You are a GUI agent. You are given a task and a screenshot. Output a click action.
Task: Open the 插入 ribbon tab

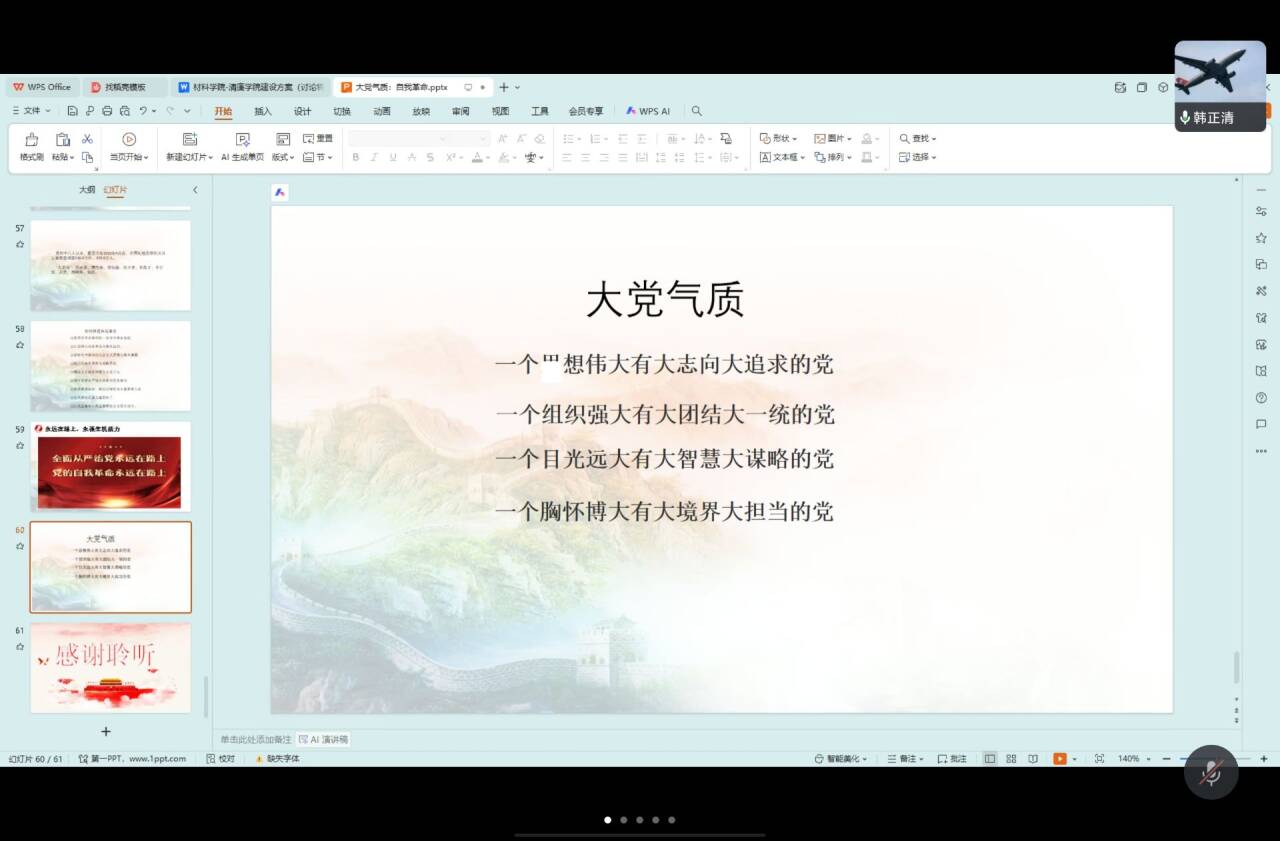262,111
